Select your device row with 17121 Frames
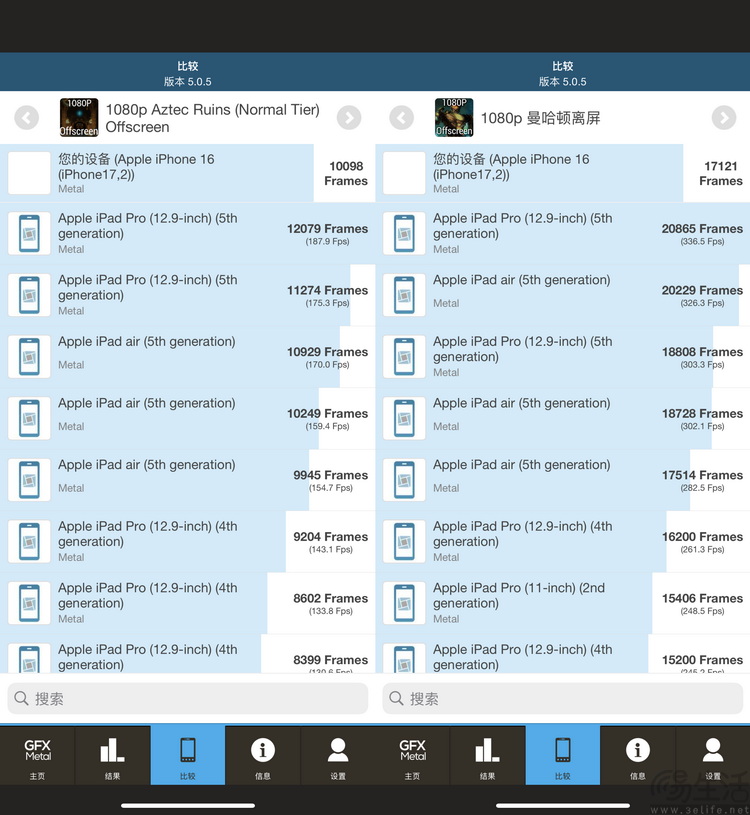This screenshot has width=750, height=815. point(562,173)
